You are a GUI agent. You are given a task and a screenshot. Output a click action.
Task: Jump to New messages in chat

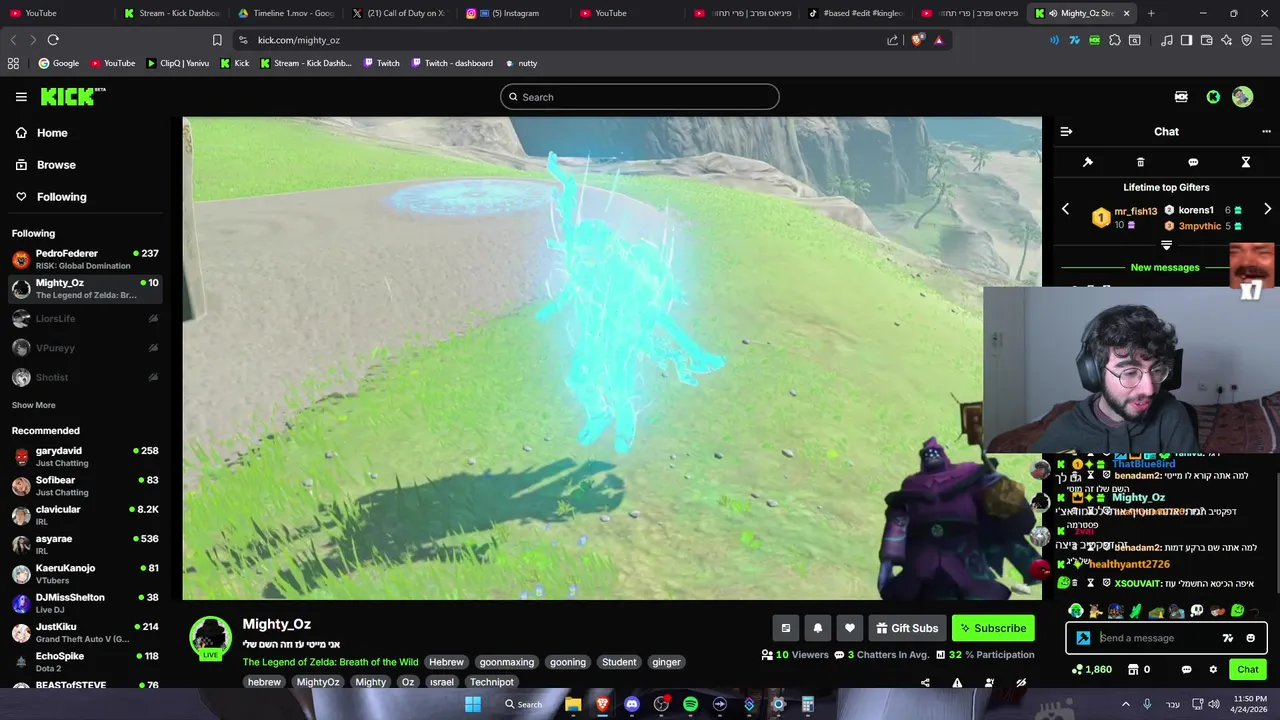(1164, 267)
